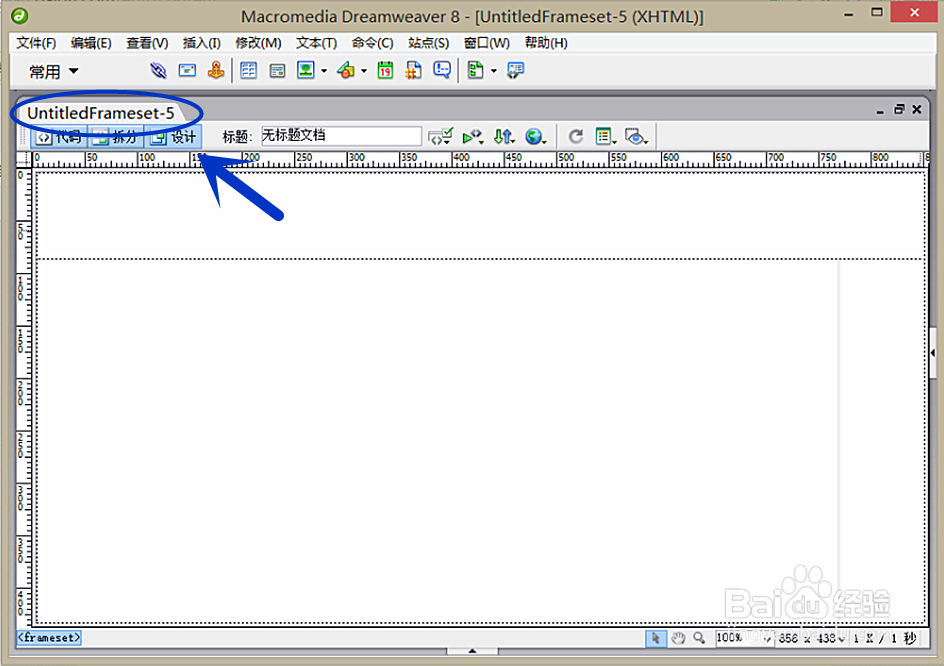944x666 pixels.
Task: Close the UntitledFrameset-5 document
Action: coord(917,109)
